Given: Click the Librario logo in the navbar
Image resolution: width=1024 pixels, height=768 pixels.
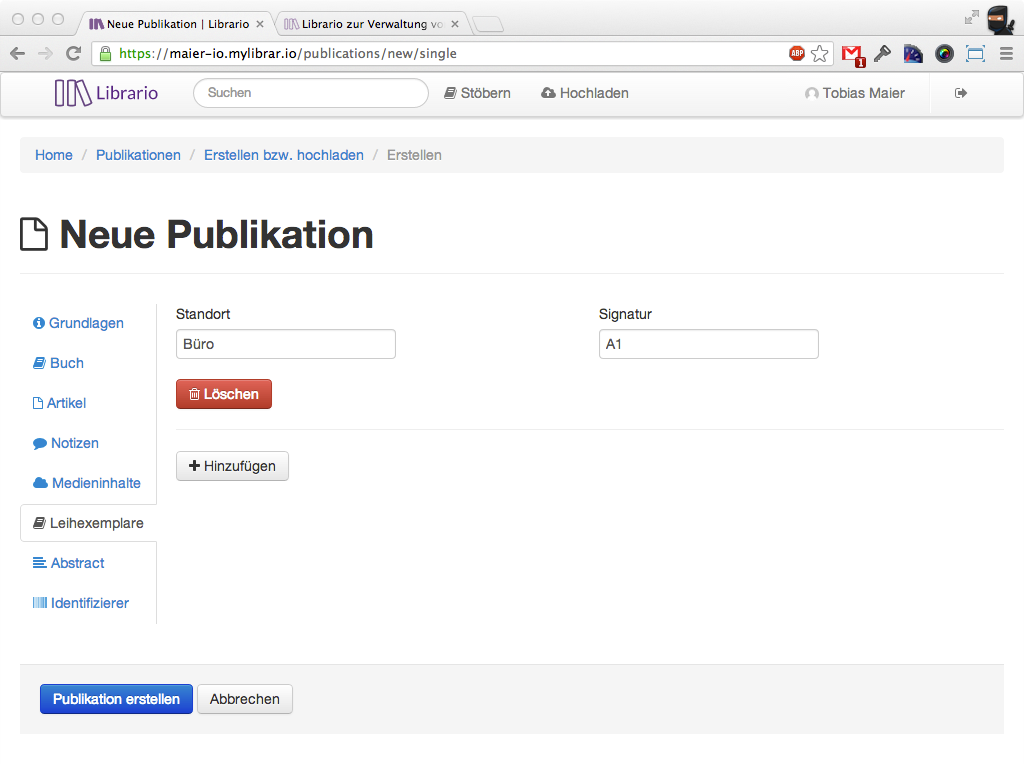Looking at the screenshot, I should (106, 93).
